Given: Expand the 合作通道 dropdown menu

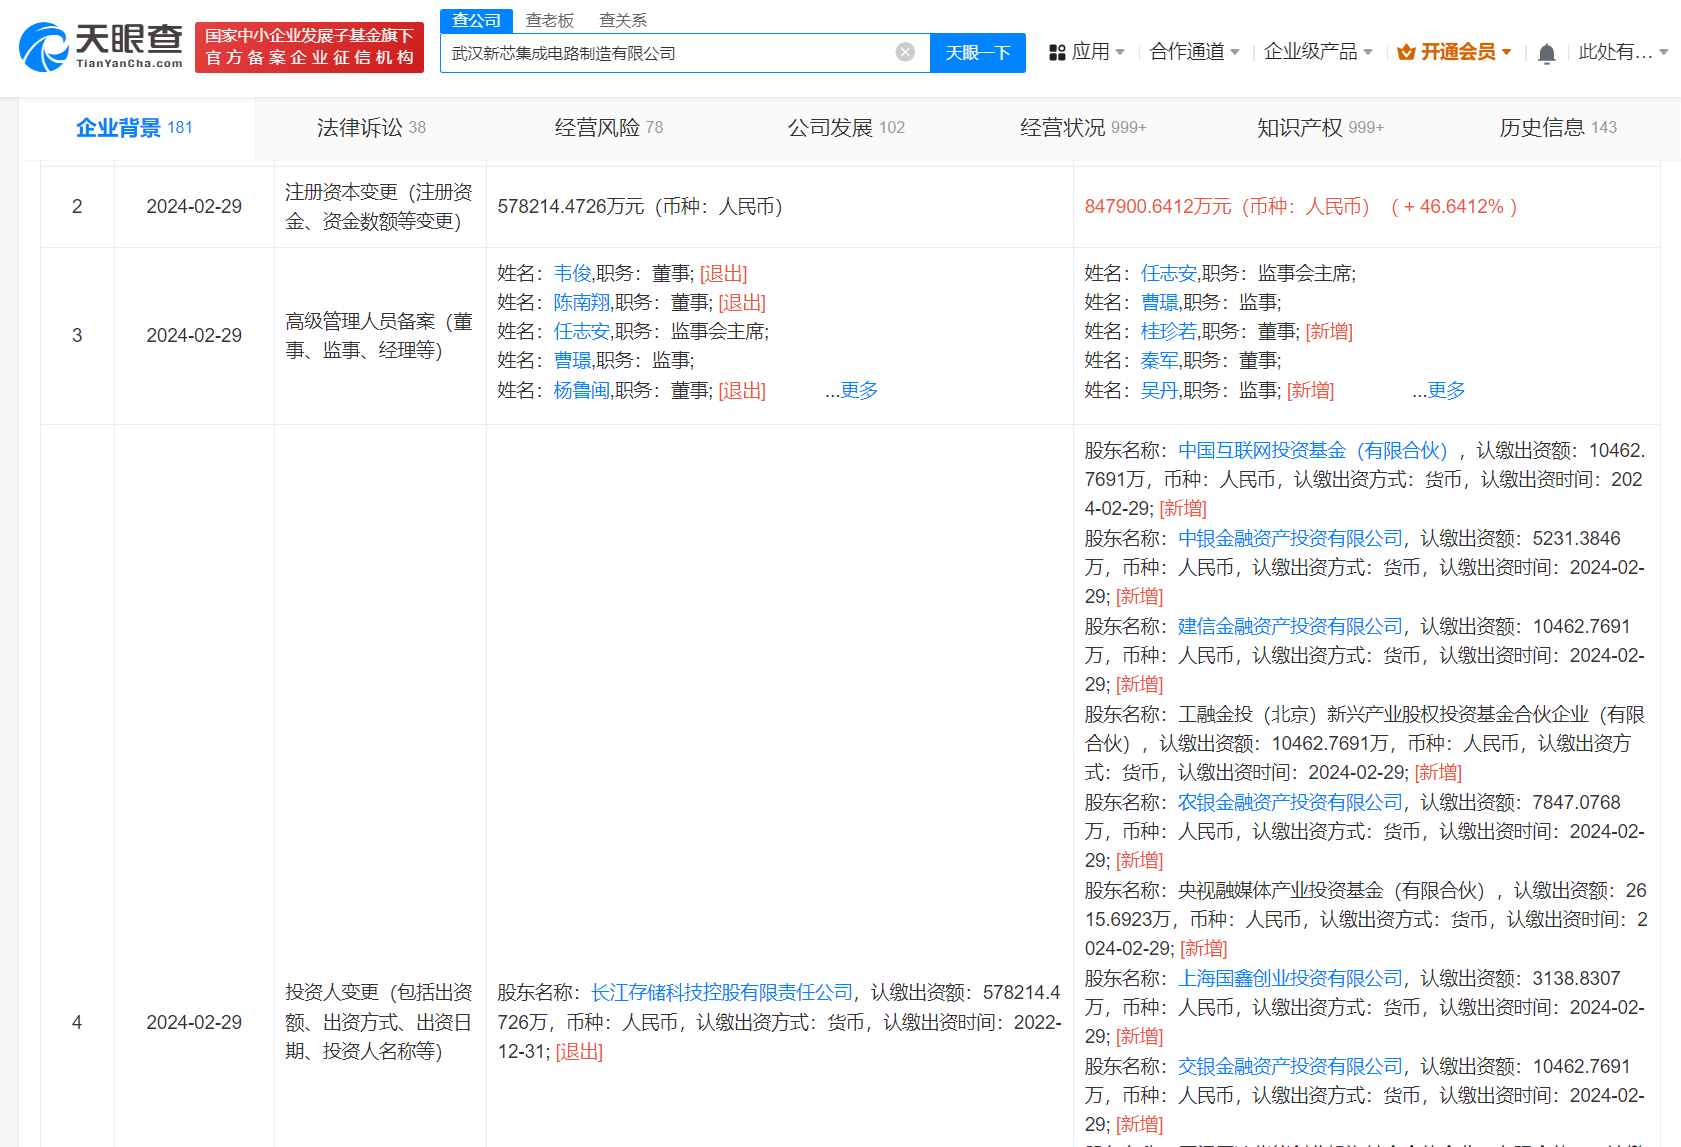Looking at the screenshot, I should point(1194,52).
